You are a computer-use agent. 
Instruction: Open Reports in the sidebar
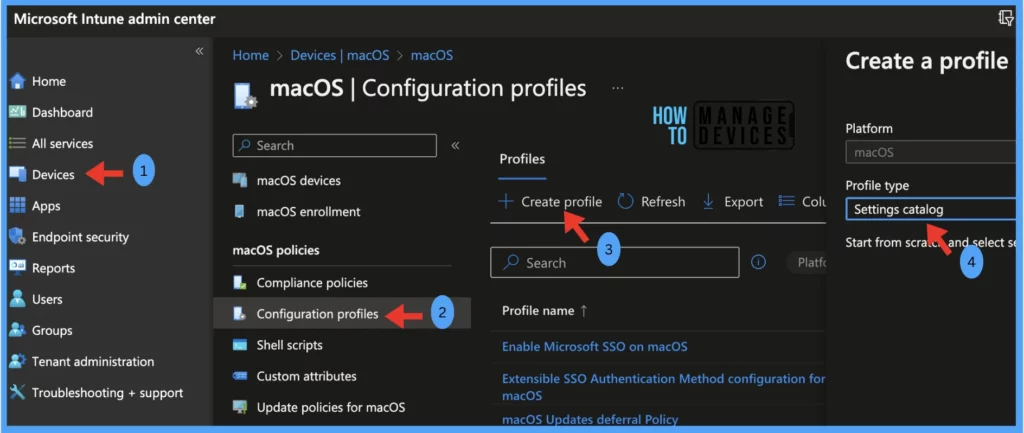53,268
